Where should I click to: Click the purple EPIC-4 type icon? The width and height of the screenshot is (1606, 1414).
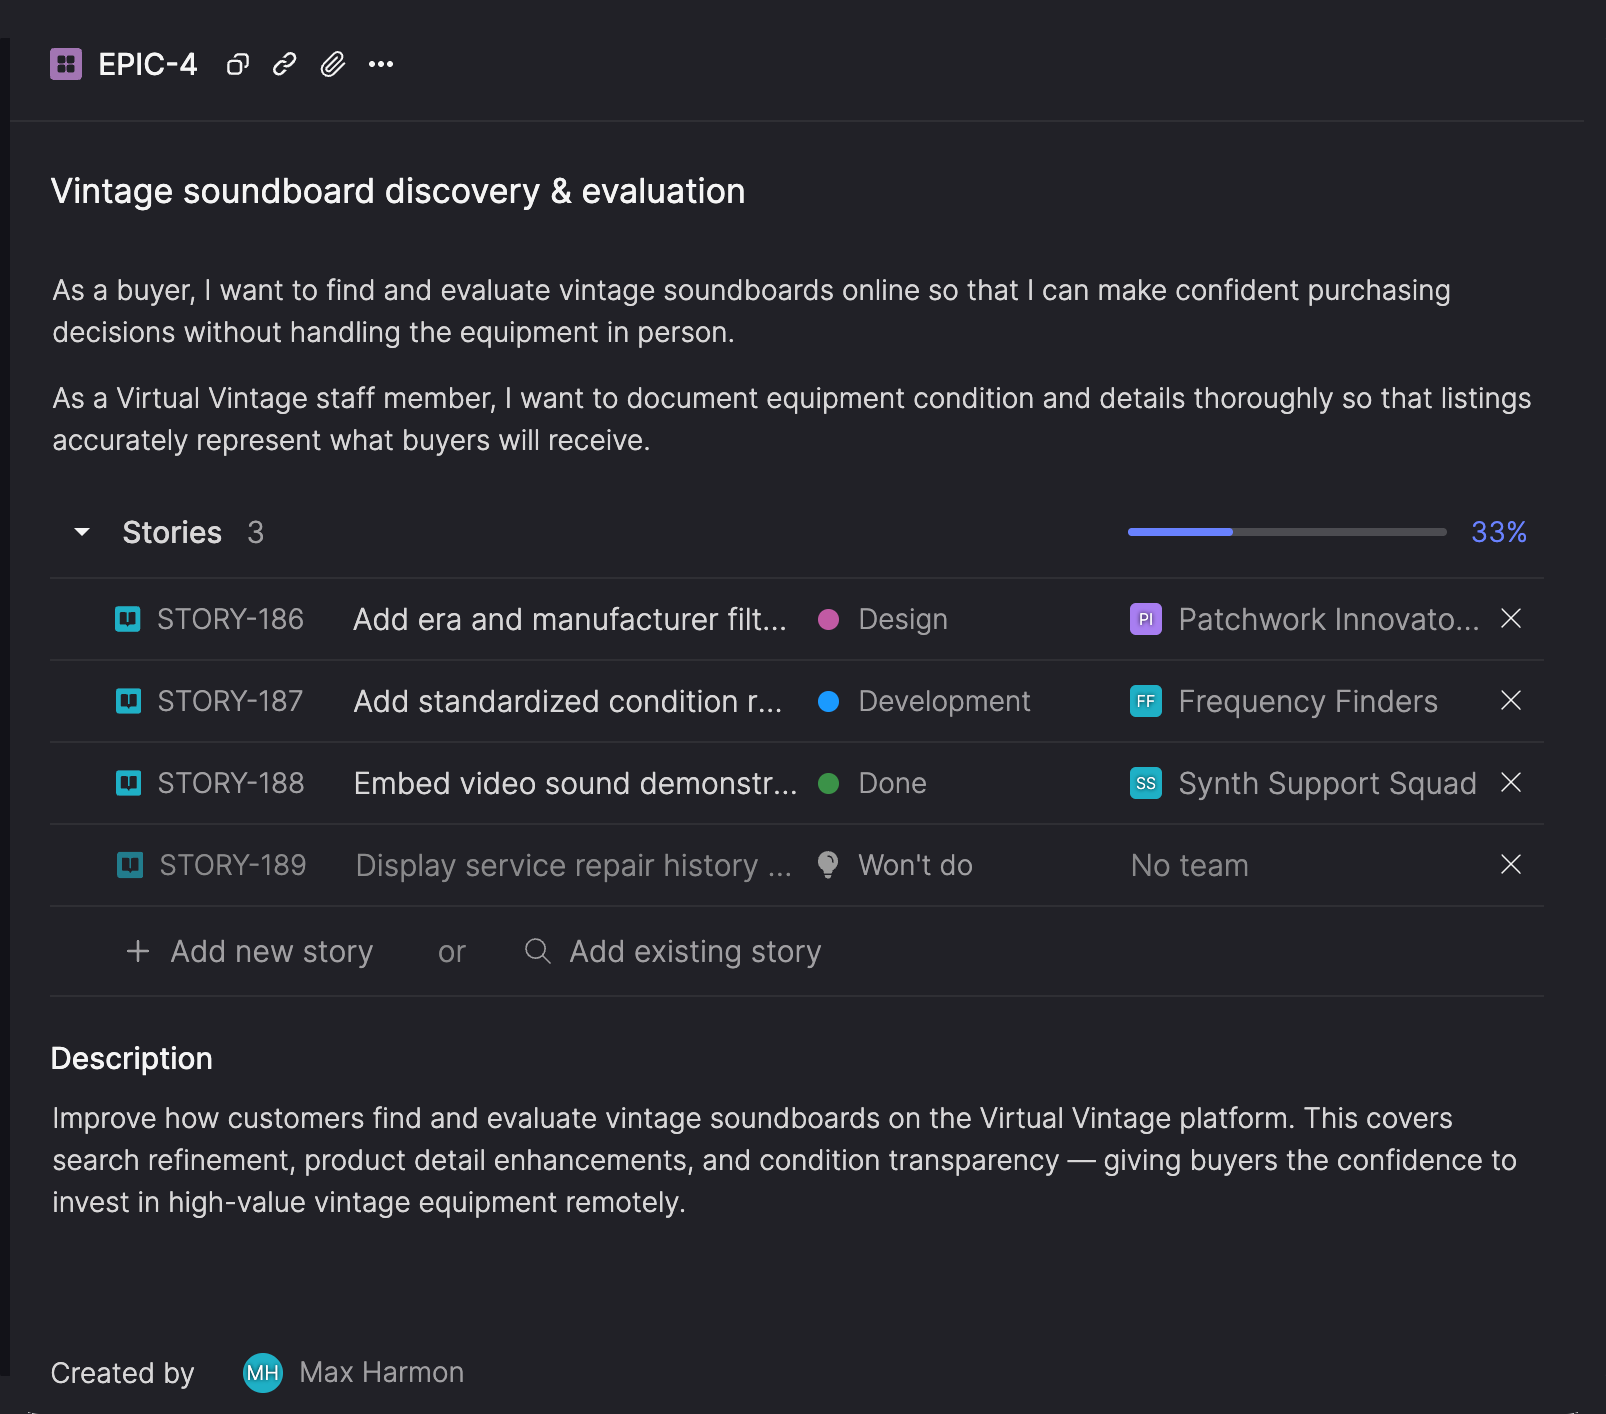coord(66,65)
